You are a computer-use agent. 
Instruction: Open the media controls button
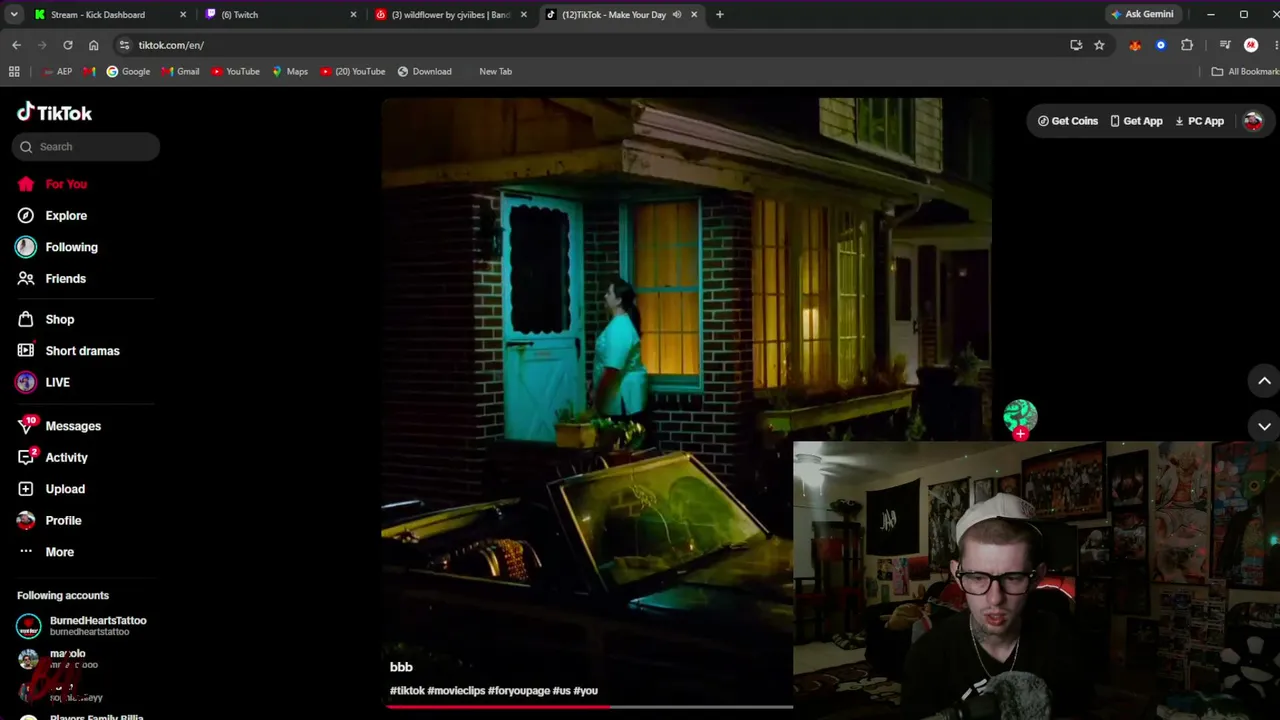point(1225,45)
